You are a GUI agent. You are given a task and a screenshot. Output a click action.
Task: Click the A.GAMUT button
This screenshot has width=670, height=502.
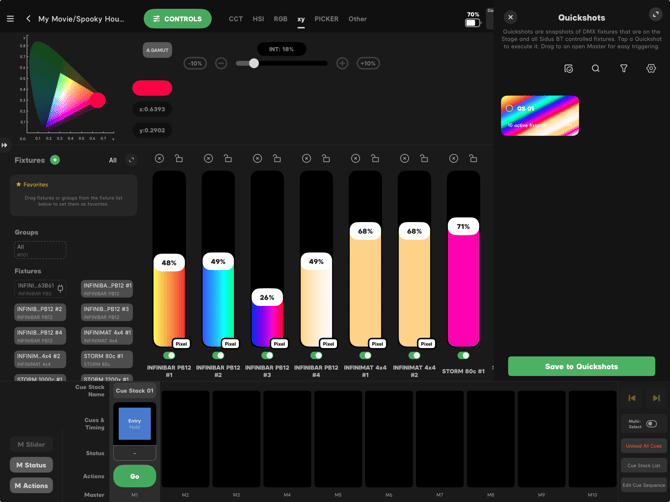(x=157, y=50)
